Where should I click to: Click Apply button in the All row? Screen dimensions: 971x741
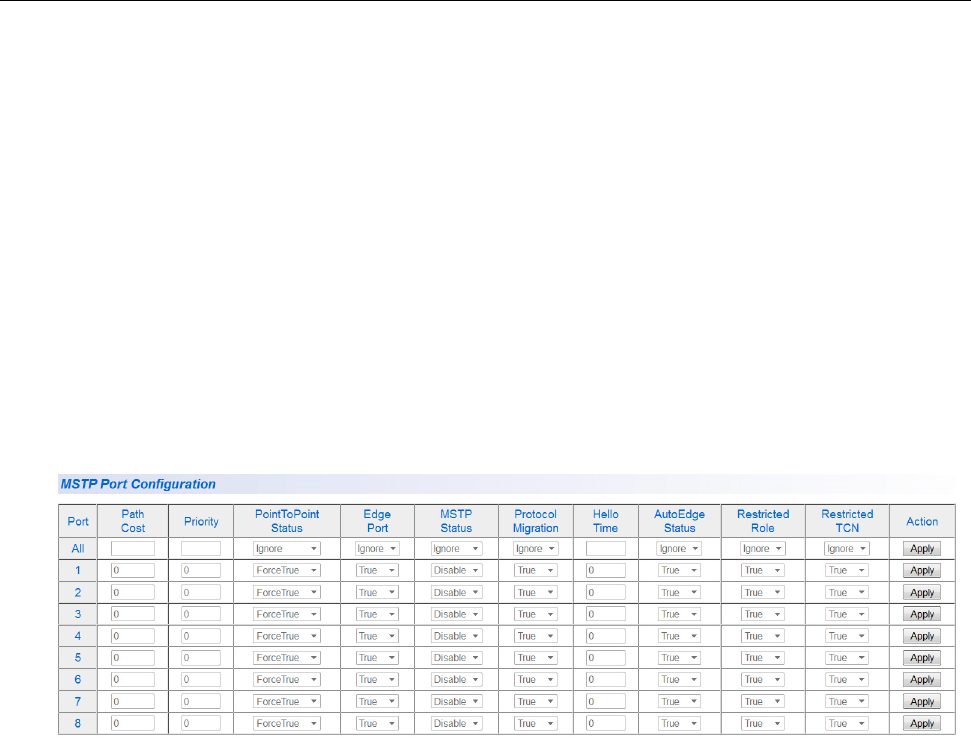pos(922,548)
